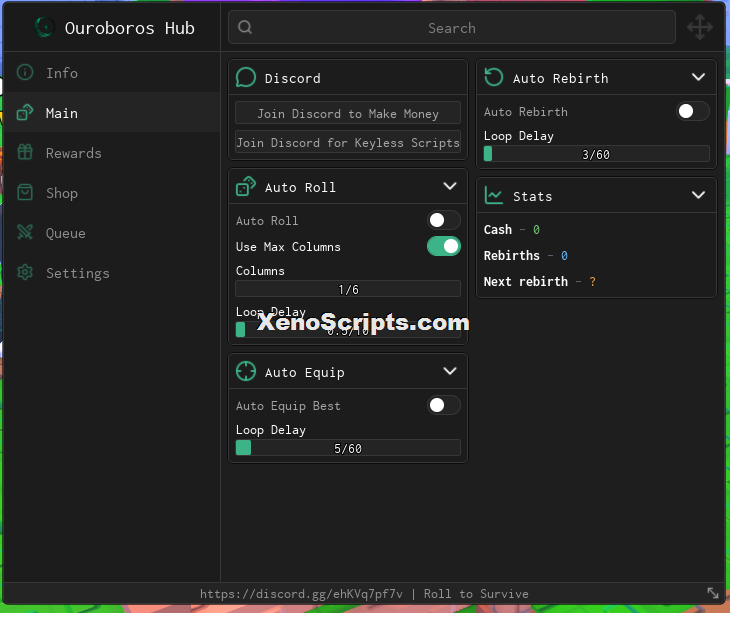The height and width of the screenshot is (643, 730).
Task: Focus the Search input field
Action: click(x=452, y=27)
